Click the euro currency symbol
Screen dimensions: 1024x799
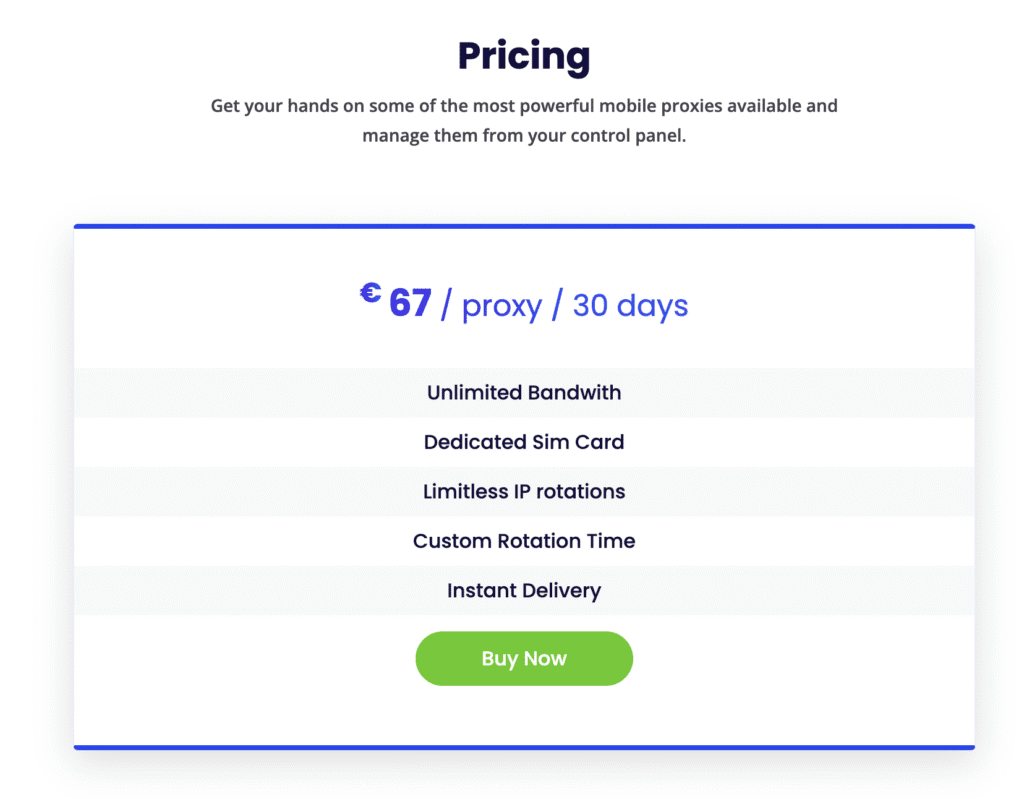(x=371, y=293)
